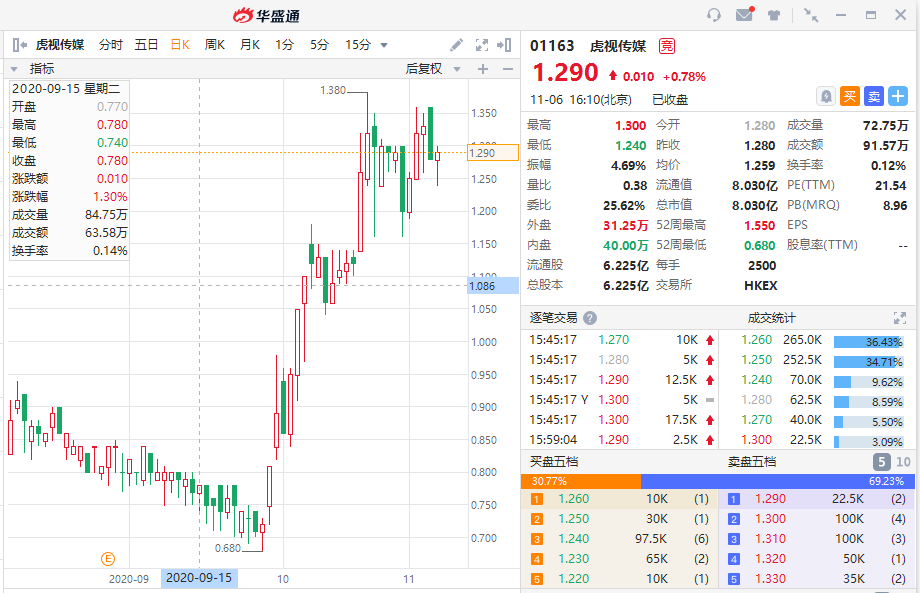Select the 1分 chart tab
The width and height of the screenshot is (920, 593).
pyautogui.click(x=284, y=45)
